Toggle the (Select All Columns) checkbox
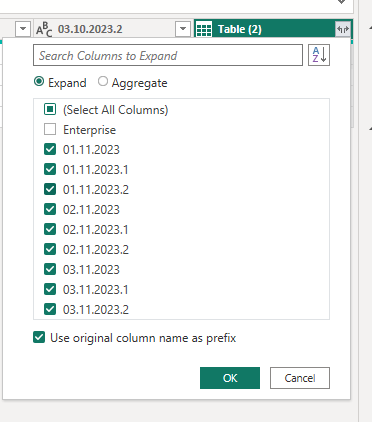This screenshot has width=372, height=422. [50, 109]
